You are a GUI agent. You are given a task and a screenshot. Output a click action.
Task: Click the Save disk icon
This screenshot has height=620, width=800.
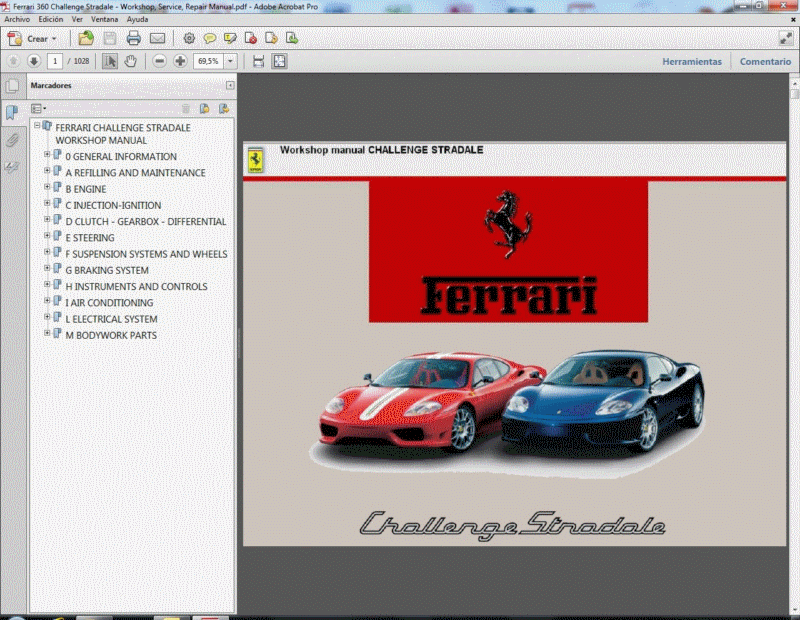coord(110,38)
